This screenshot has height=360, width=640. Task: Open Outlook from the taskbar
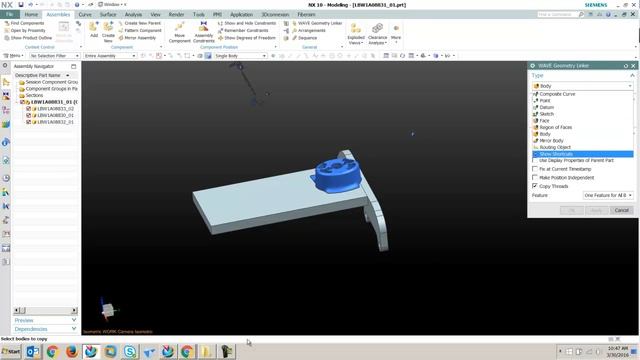coord(33,351)
